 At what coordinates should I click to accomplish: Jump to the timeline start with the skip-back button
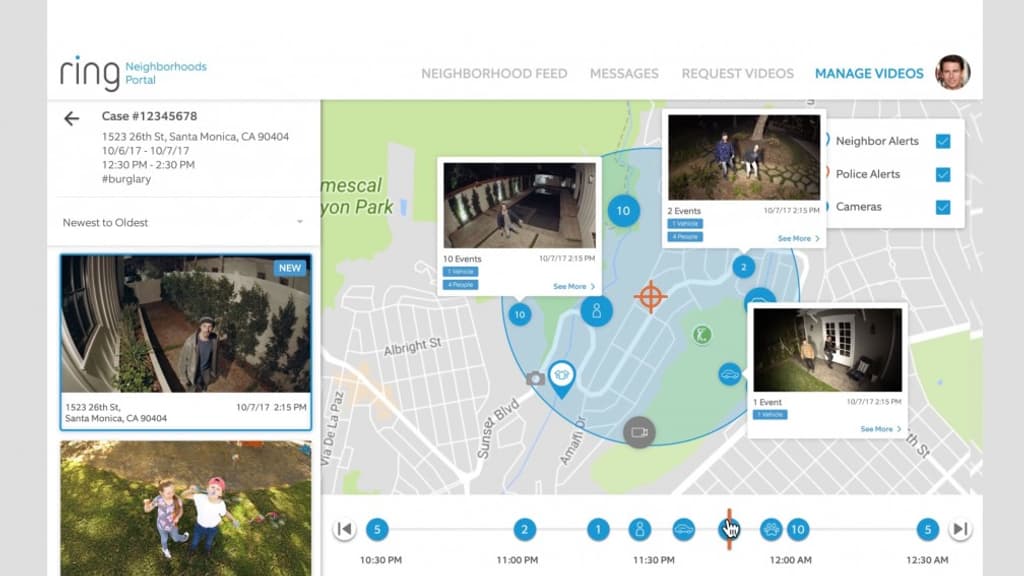pyautogui.click(x=344, y=529)
